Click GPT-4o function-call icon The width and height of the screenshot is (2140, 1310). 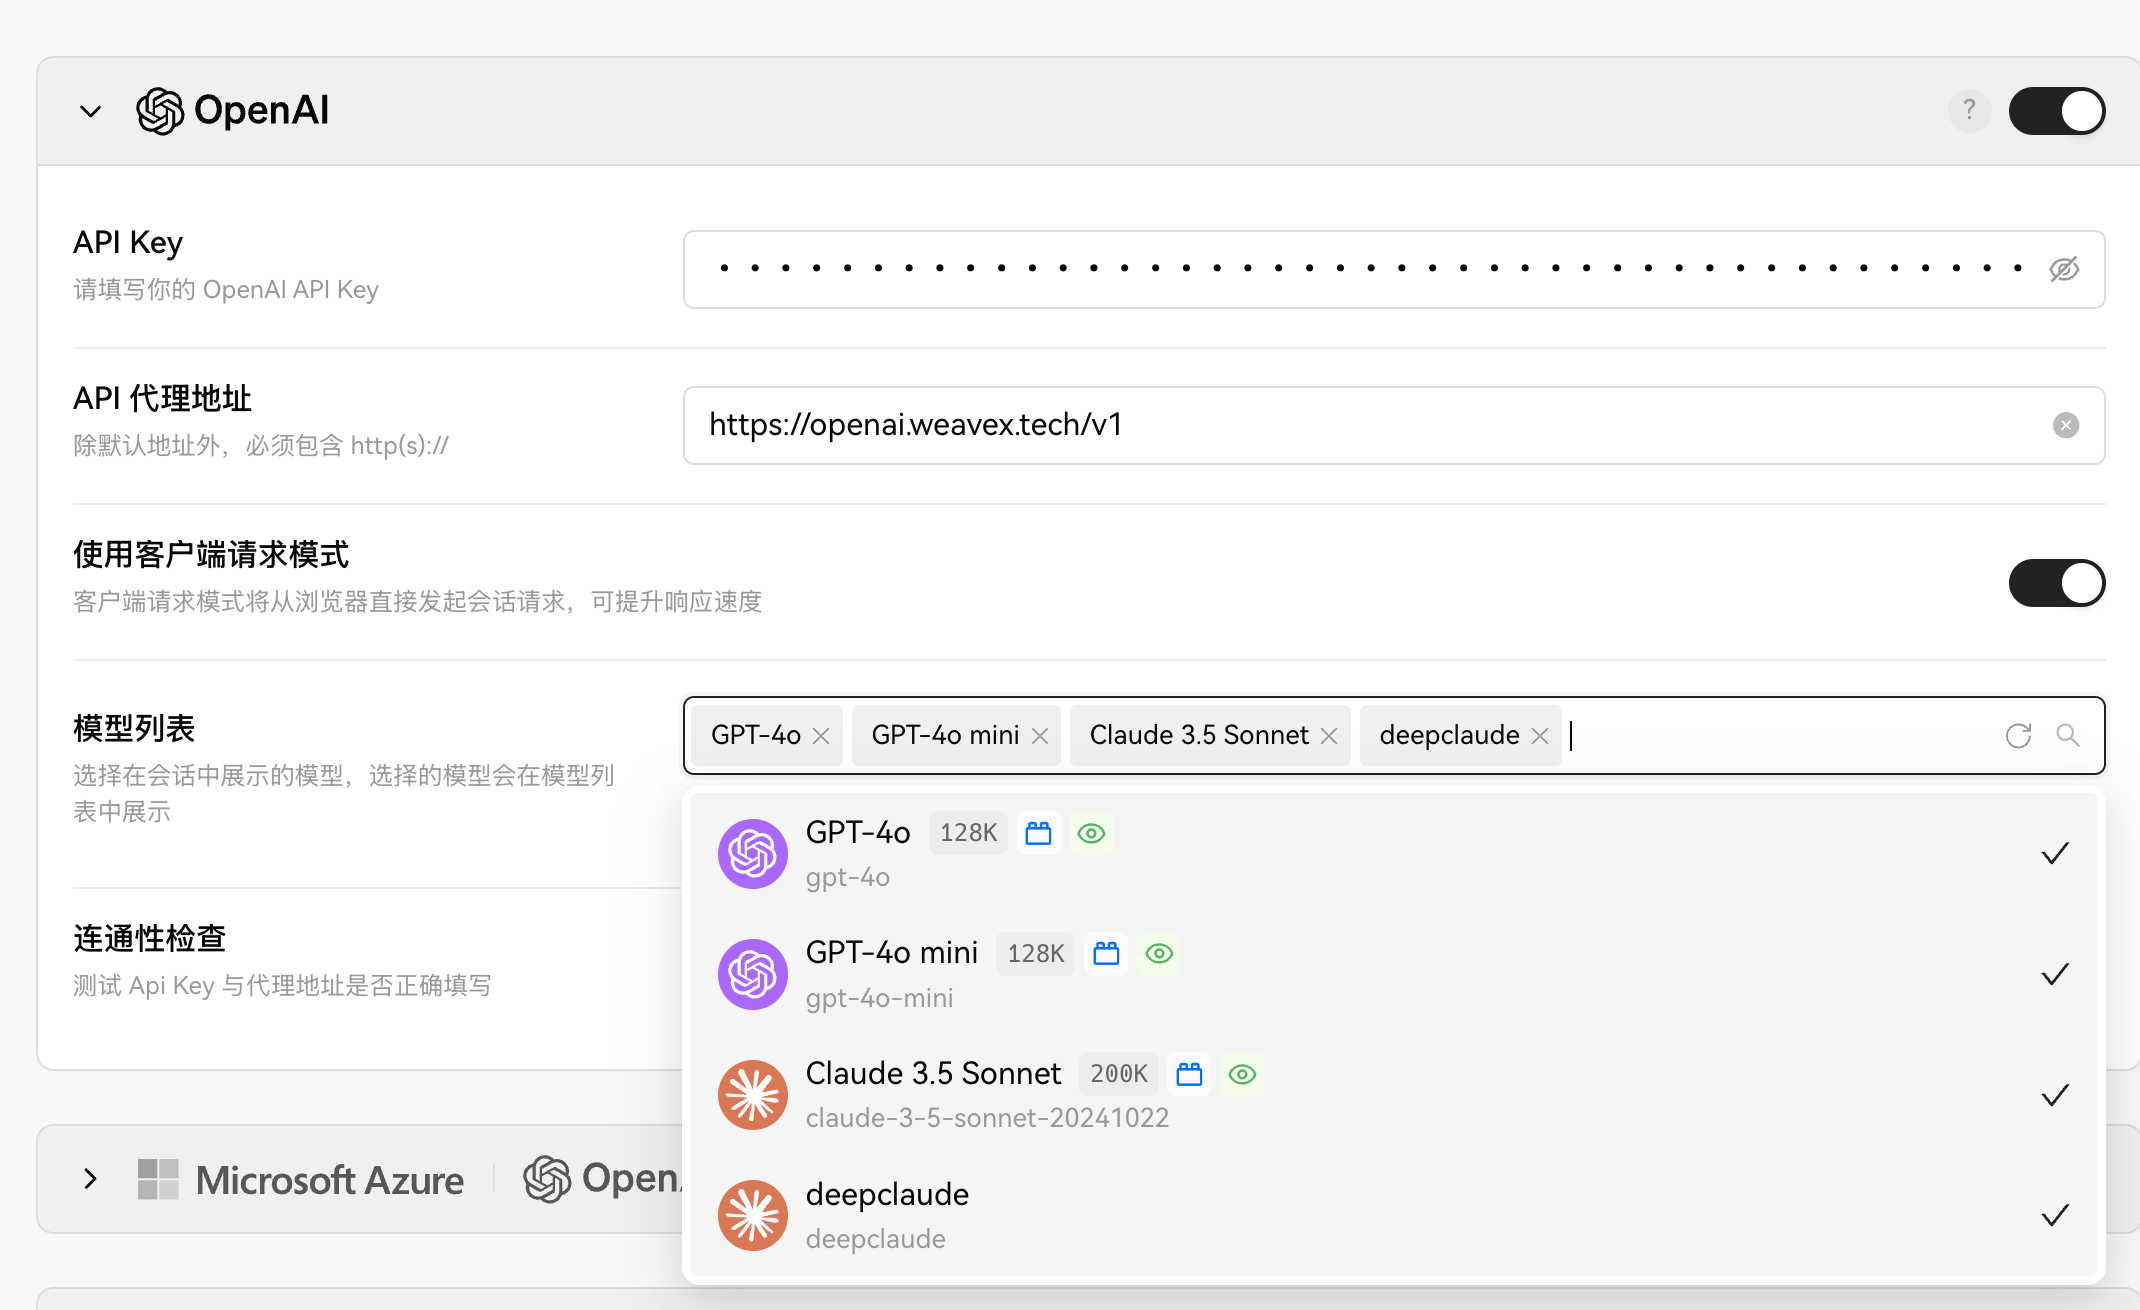pyautogui.click(x=1039, y=833)
